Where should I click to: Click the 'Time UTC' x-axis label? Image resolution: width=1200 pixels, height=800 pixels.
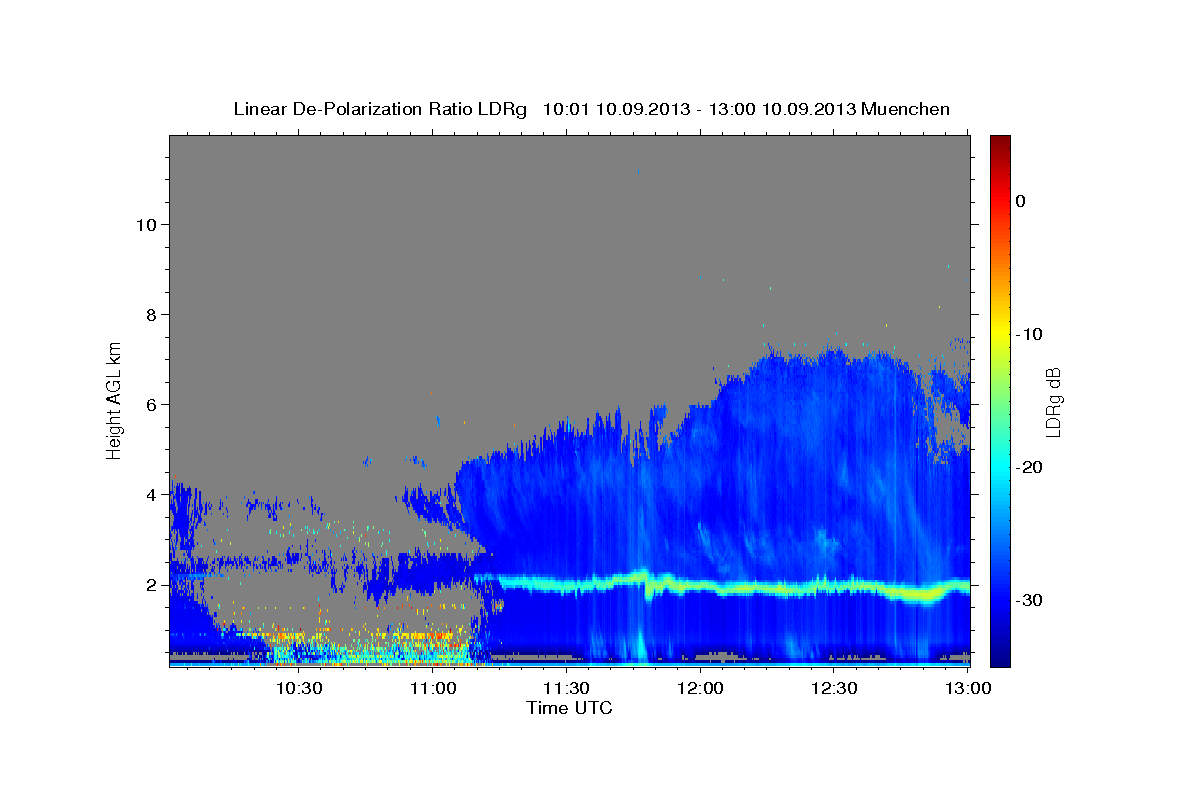coord(569,708)
